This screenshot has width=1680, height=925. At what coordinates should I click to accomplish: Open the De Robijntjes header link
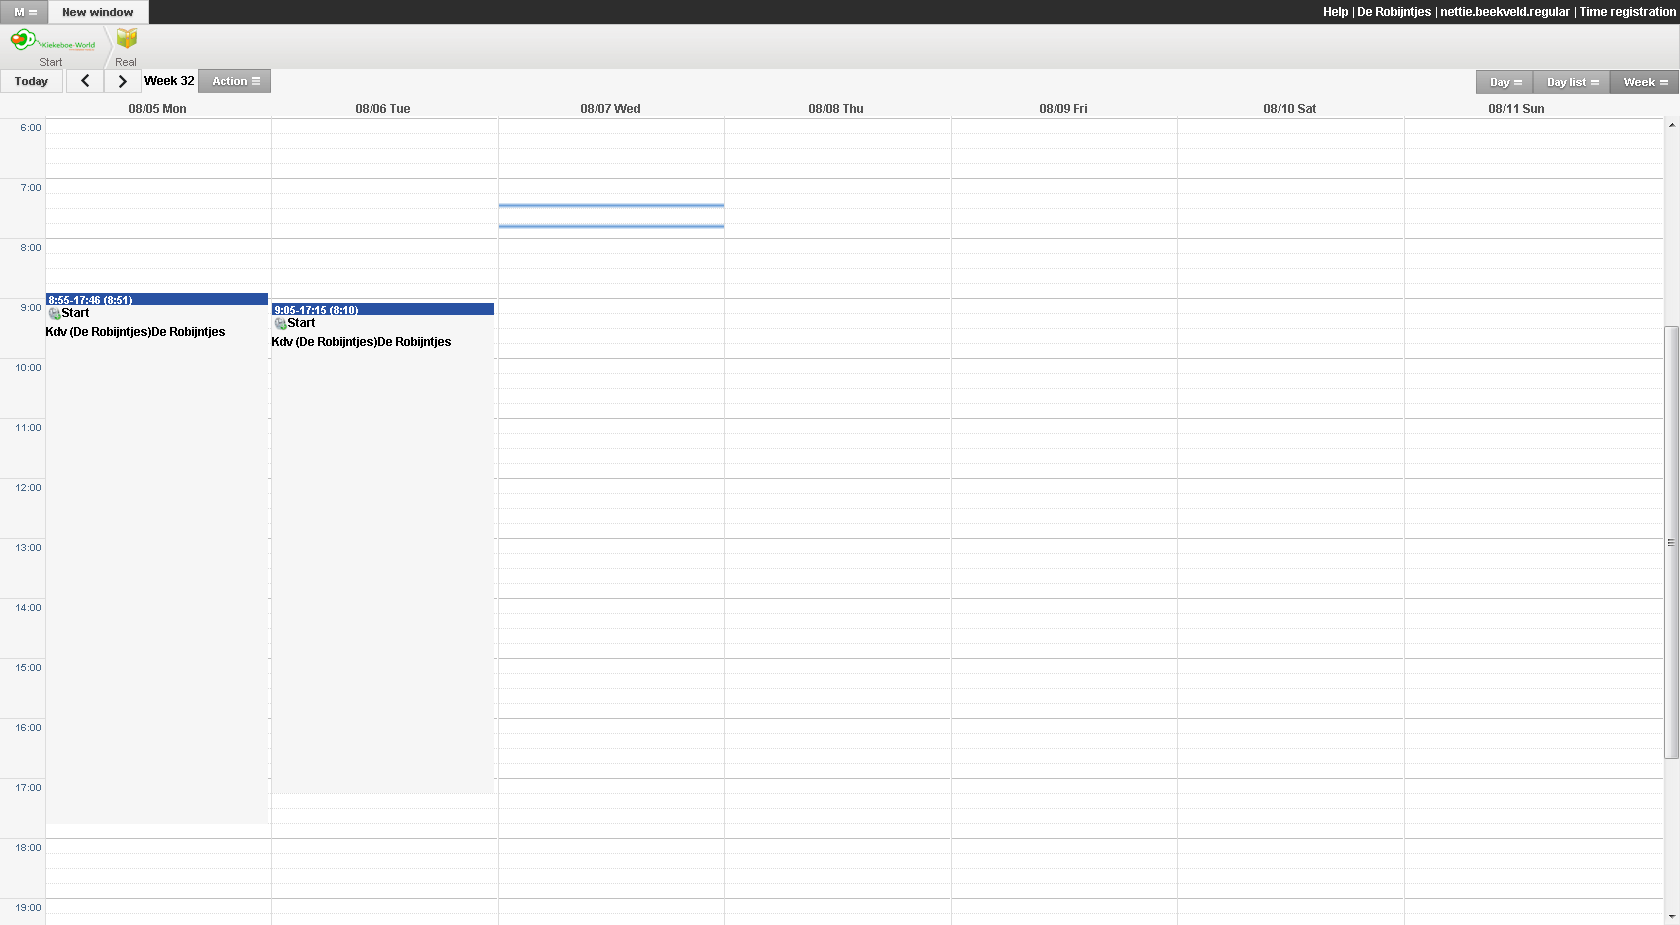1393,12
